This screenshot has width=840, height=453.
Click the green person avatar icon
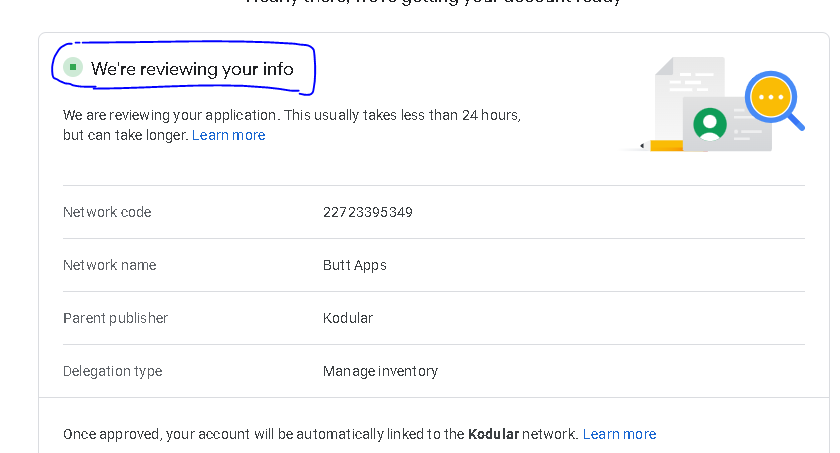710,123
